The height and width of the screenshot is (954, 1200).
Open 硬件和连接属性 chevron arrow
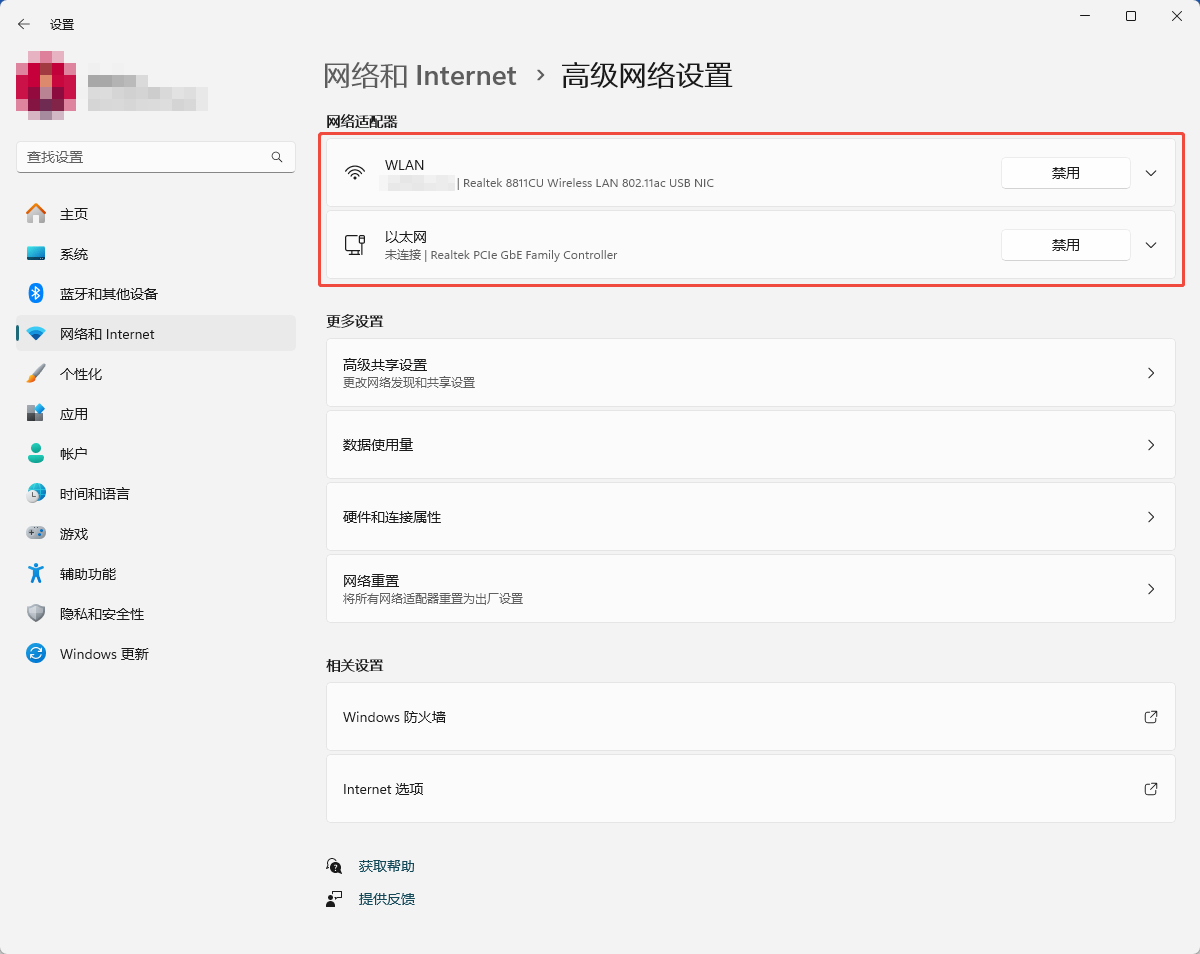point(1151,517)
